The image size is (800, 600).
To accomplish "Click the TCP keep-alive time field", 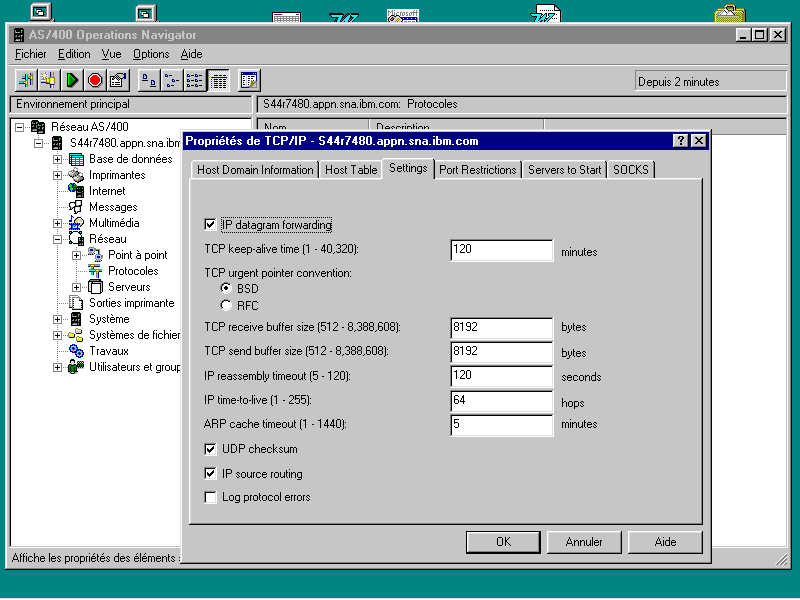I will point(502,250).
